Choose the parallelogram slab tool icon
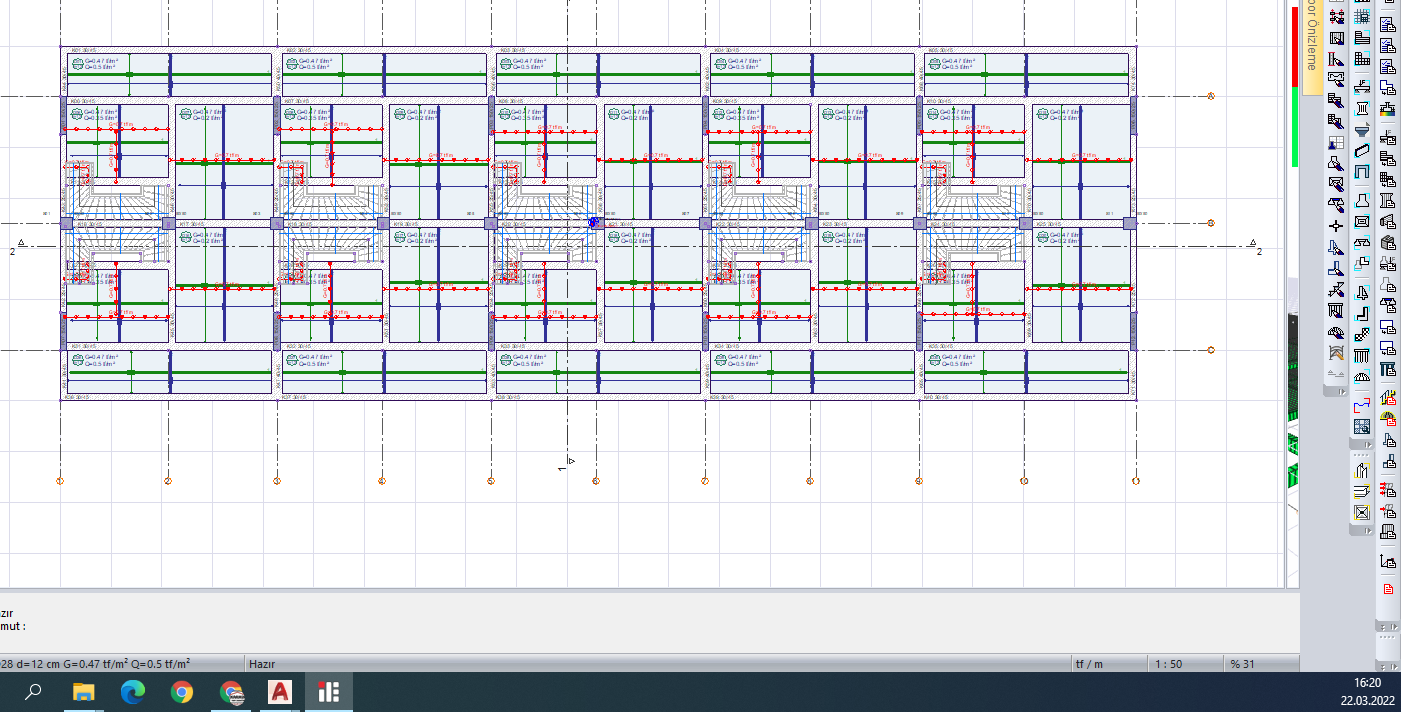The height and width of the screenshot is (712, 1401). [1362, 150]
